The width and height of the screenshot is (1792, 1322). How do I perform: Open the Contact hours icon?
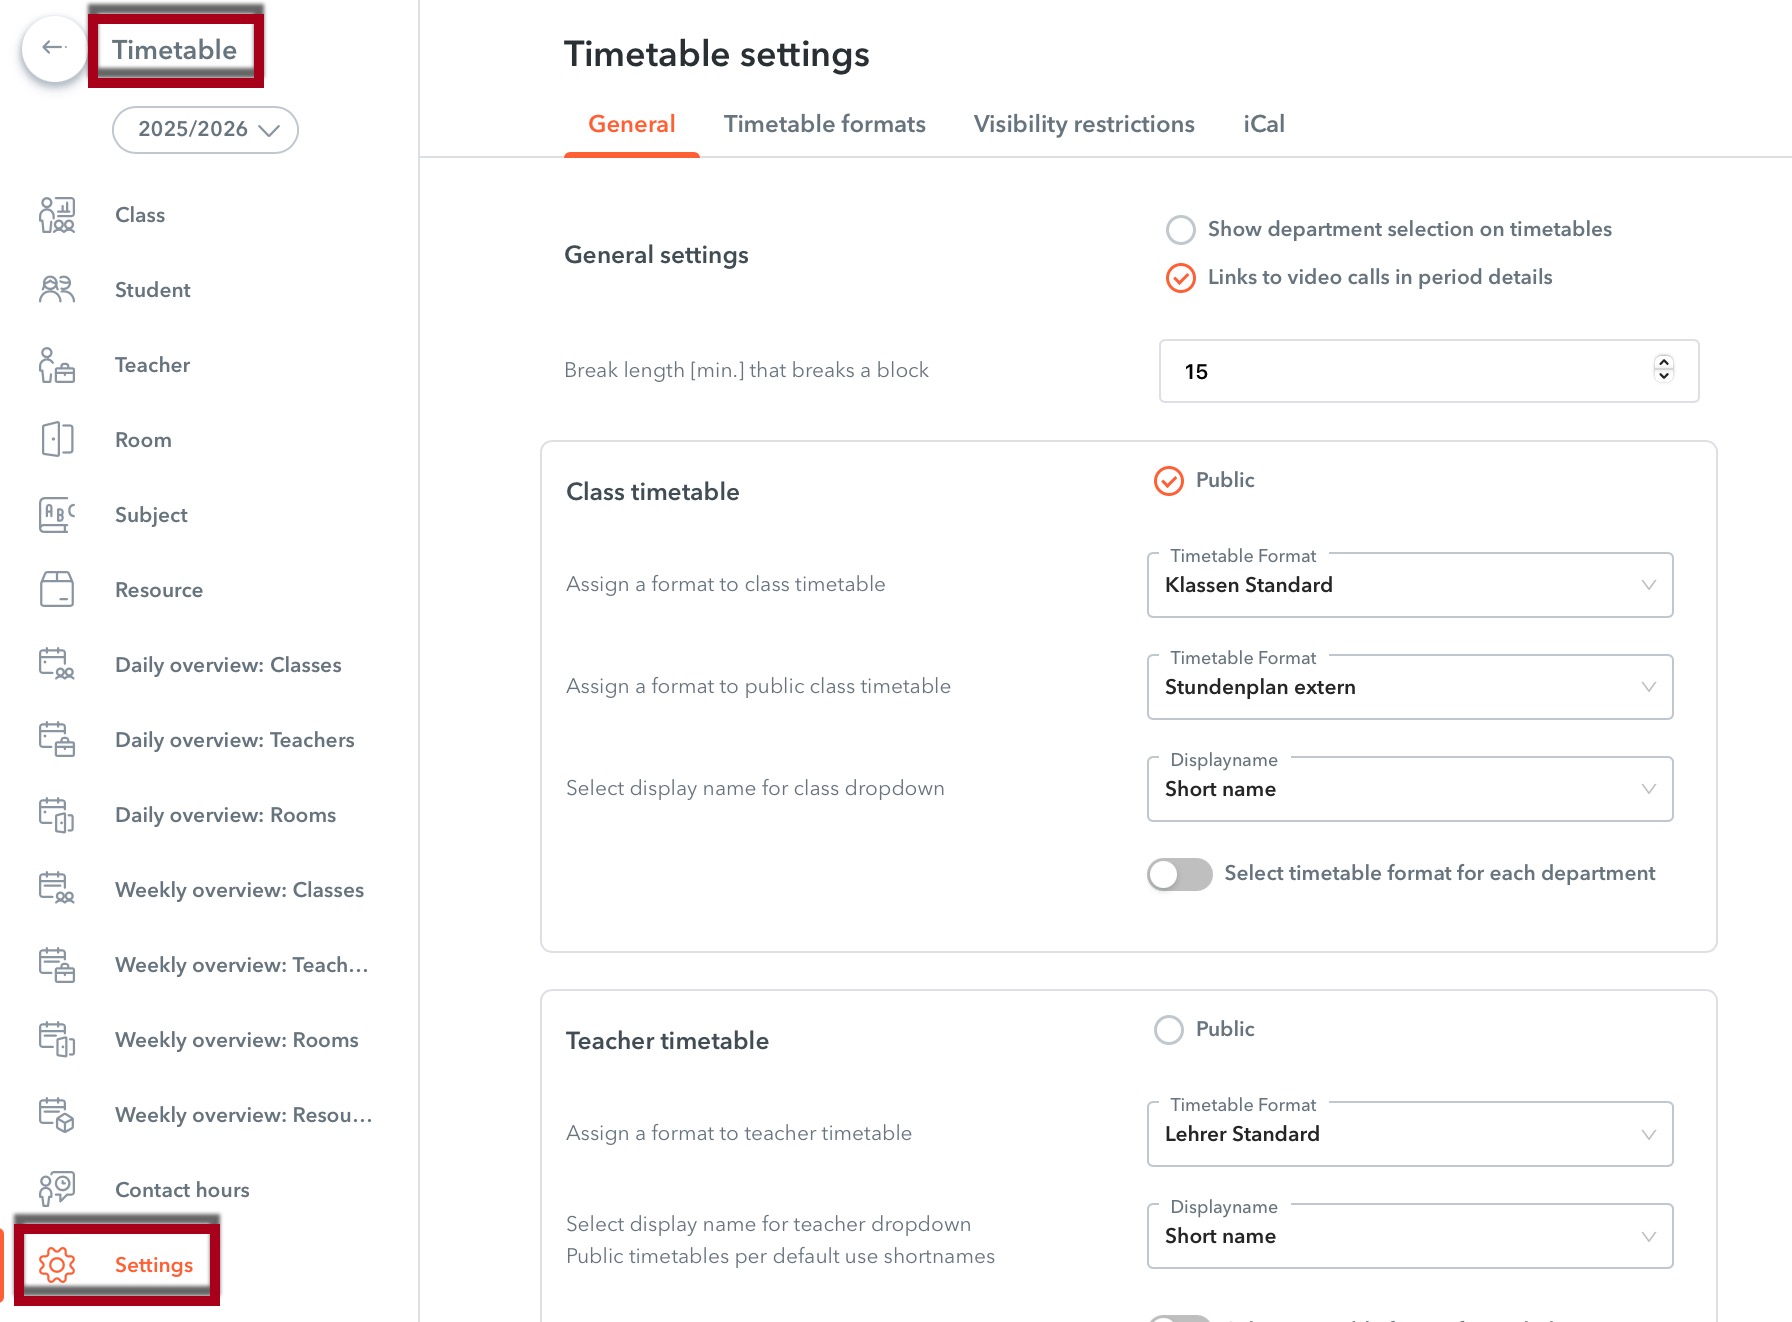tap(57, 1189)
